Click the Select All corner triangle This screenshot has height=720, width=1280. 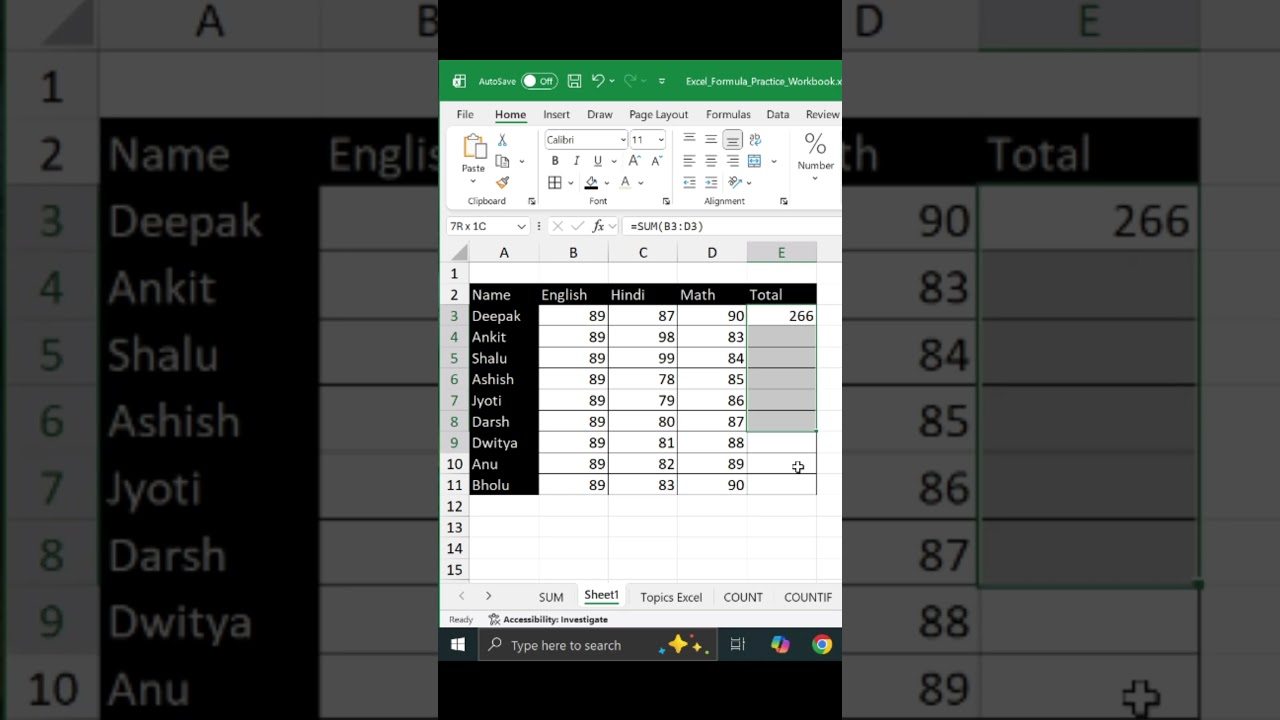[459, 253]
